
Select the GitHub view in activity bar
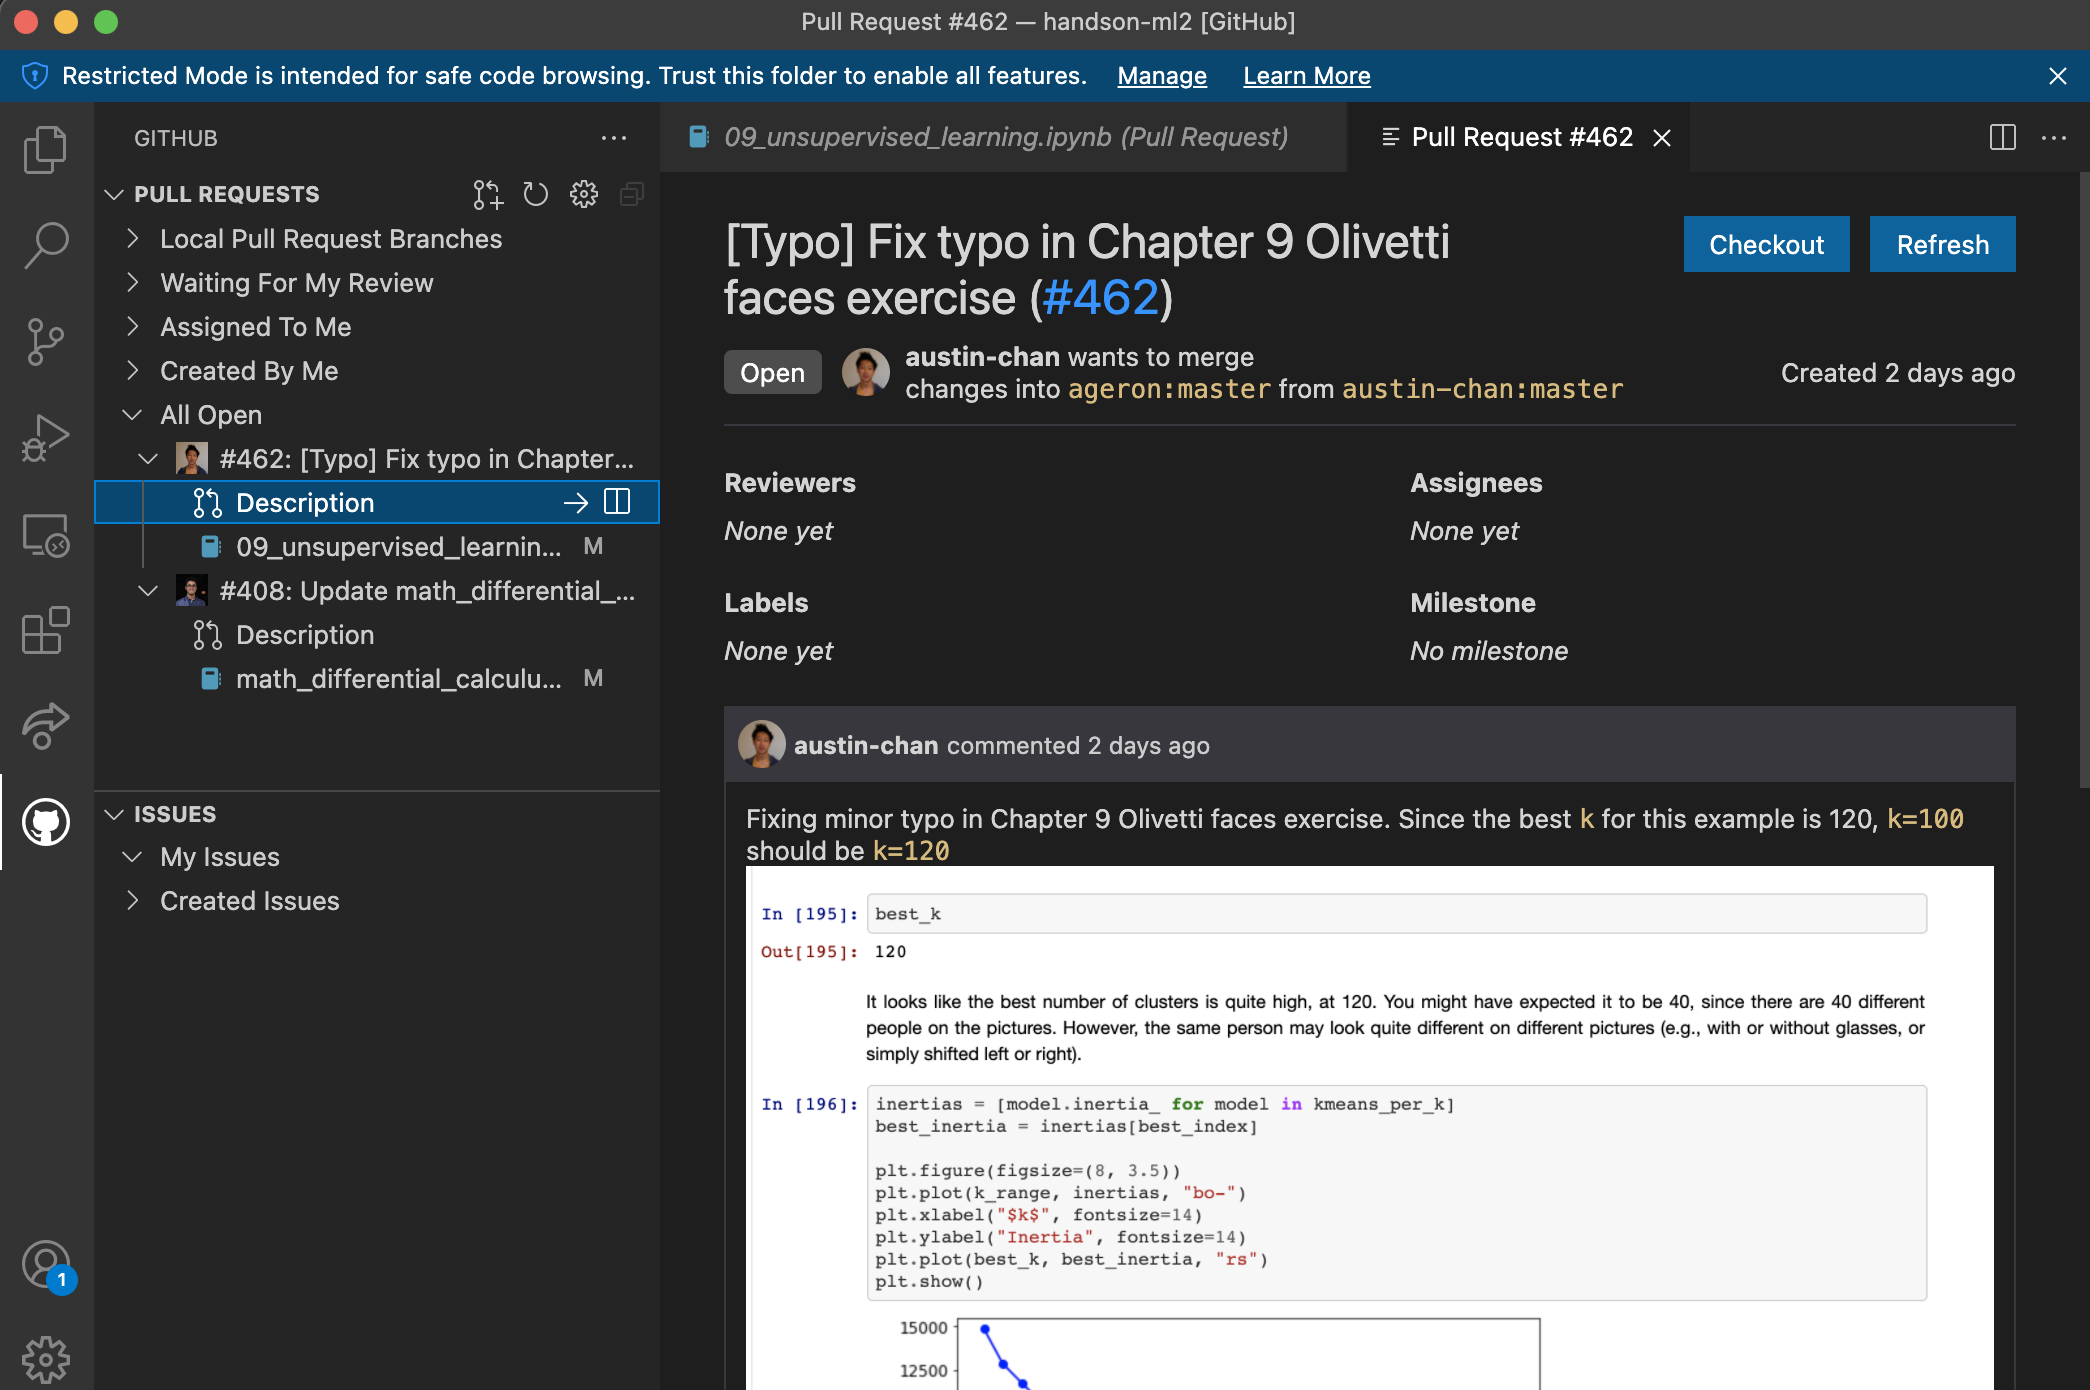[46, 822]
